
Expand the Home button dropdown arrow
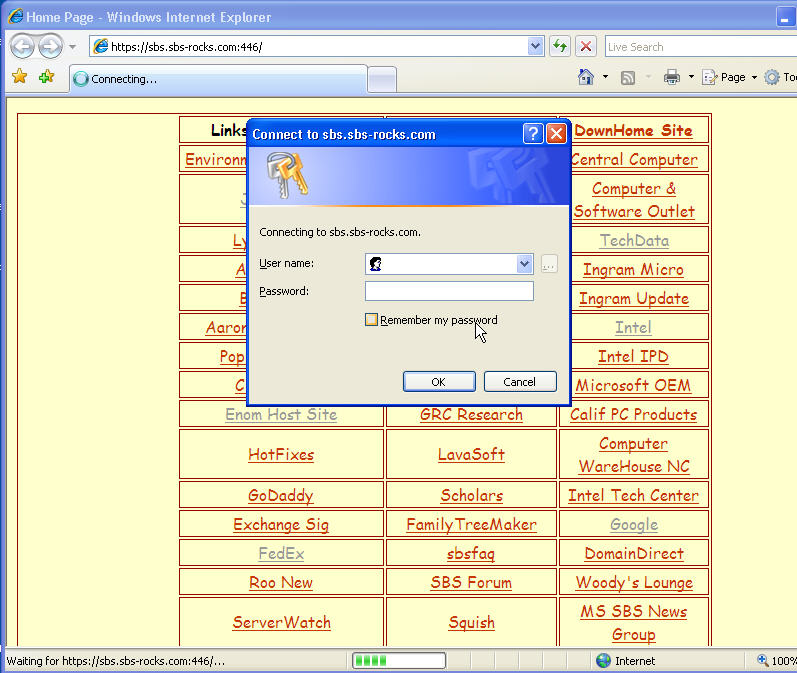click(605, 77)
